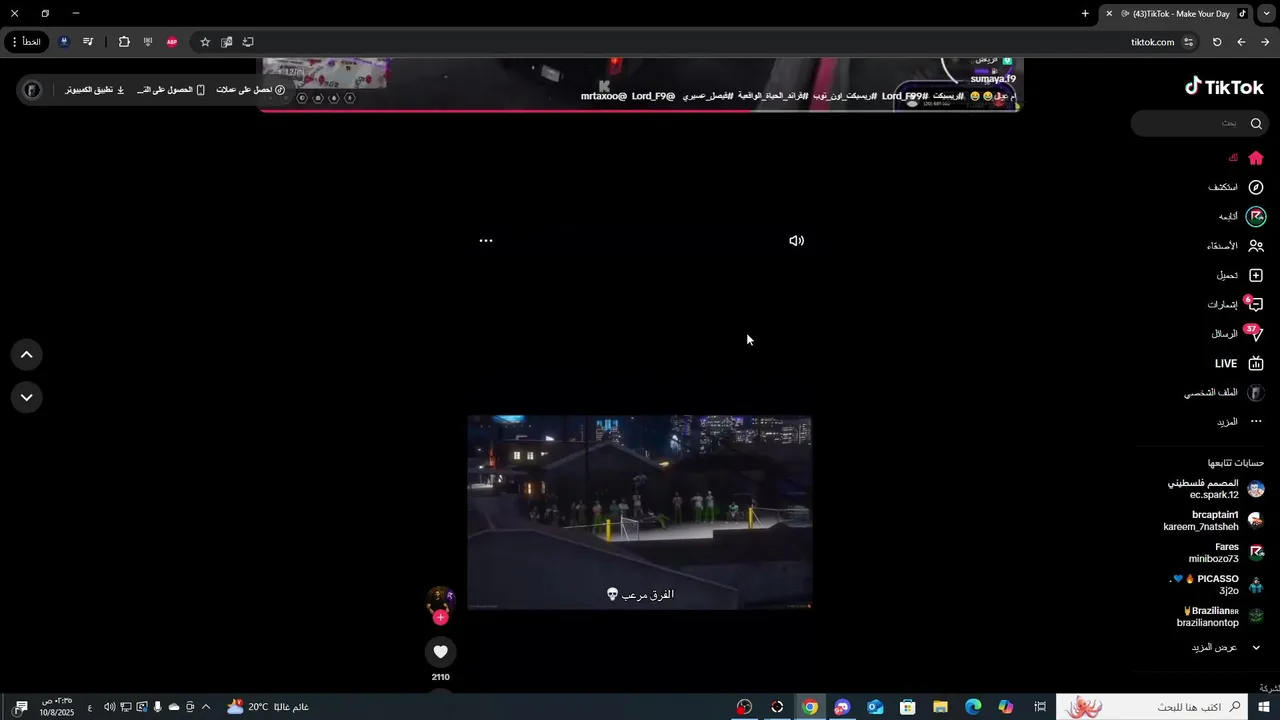Open Messages (الرسائل) inbox
The height and width of the screenshot is (720, 1280).
(x=1237, y=333)
